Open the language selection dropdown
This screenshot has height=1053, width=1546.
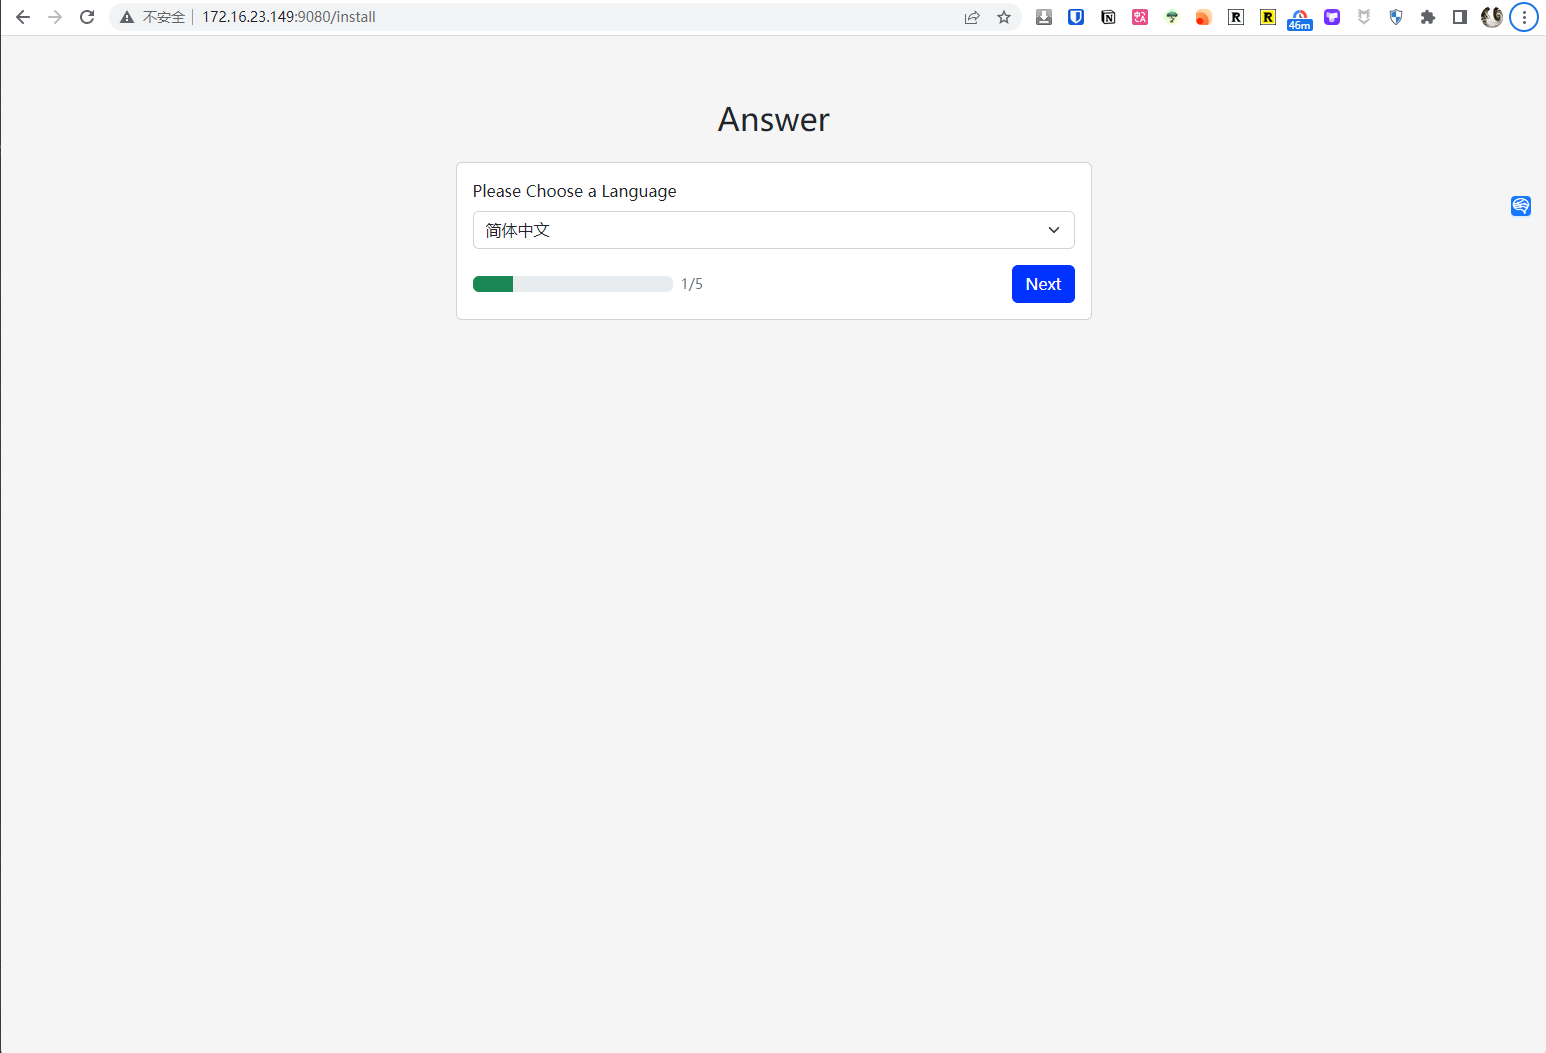(773, 230)
